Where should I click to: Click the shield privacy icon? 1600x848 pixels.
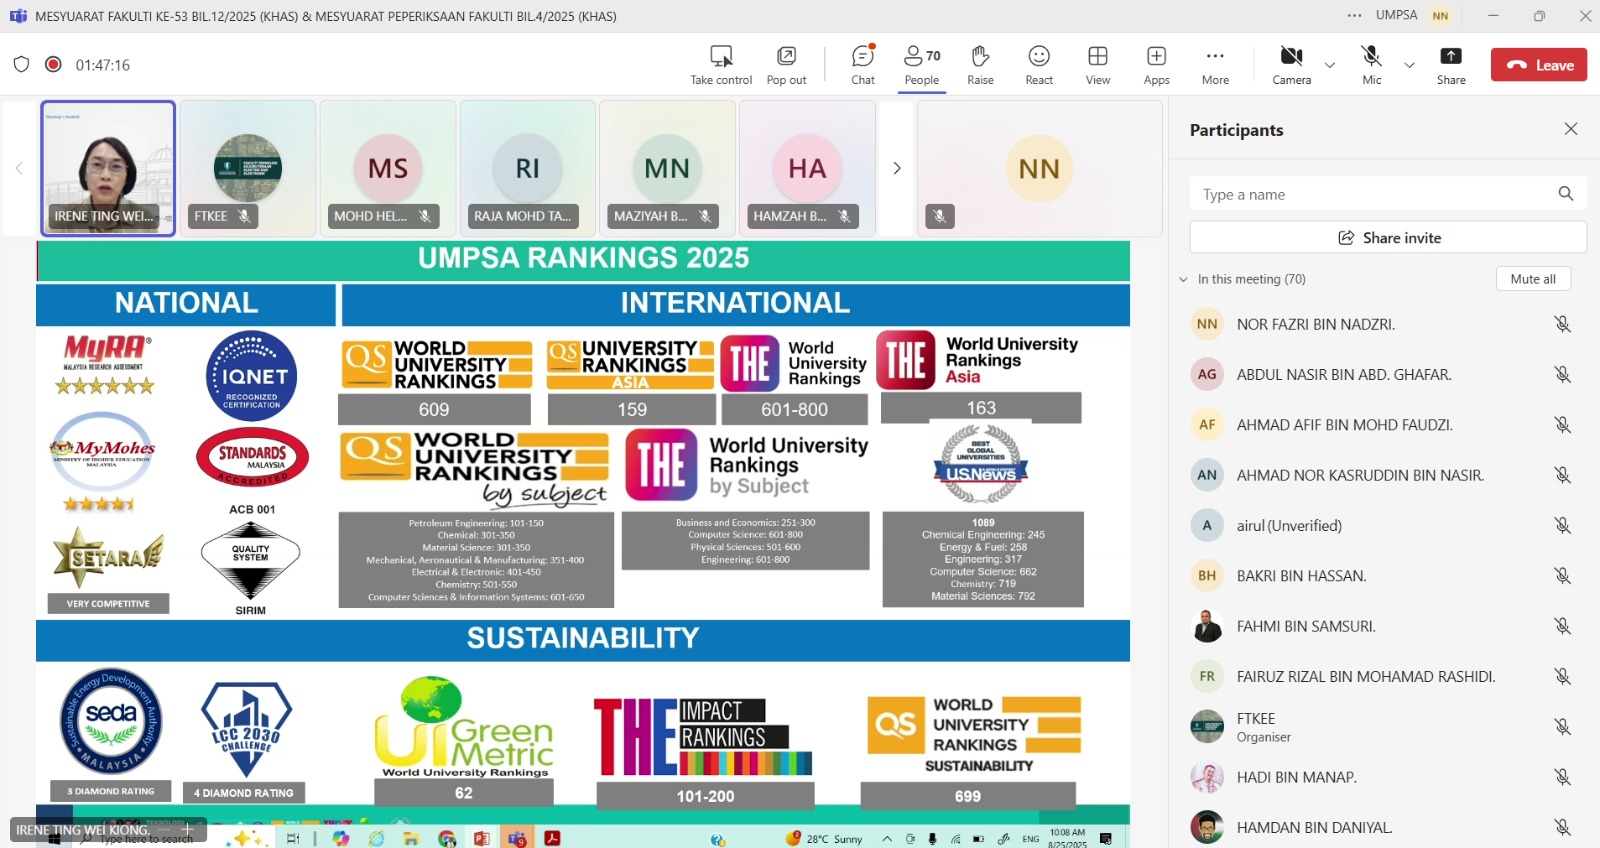tap(21, 64)
